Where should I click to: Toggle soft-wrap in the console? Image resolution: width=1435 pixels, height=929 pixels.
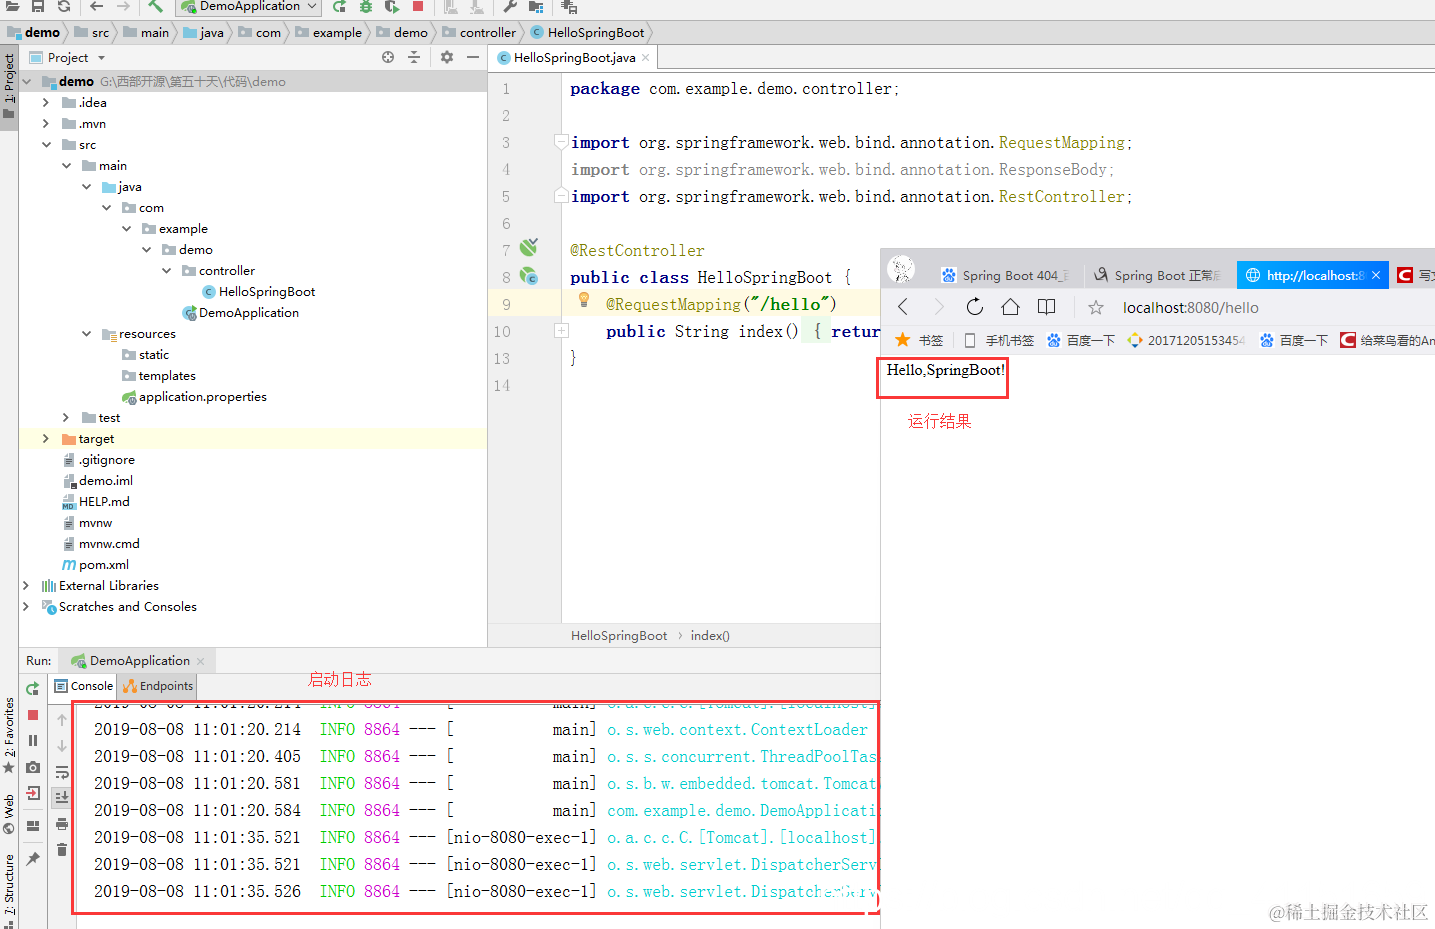pyautogui.click(x=62, y=772)
